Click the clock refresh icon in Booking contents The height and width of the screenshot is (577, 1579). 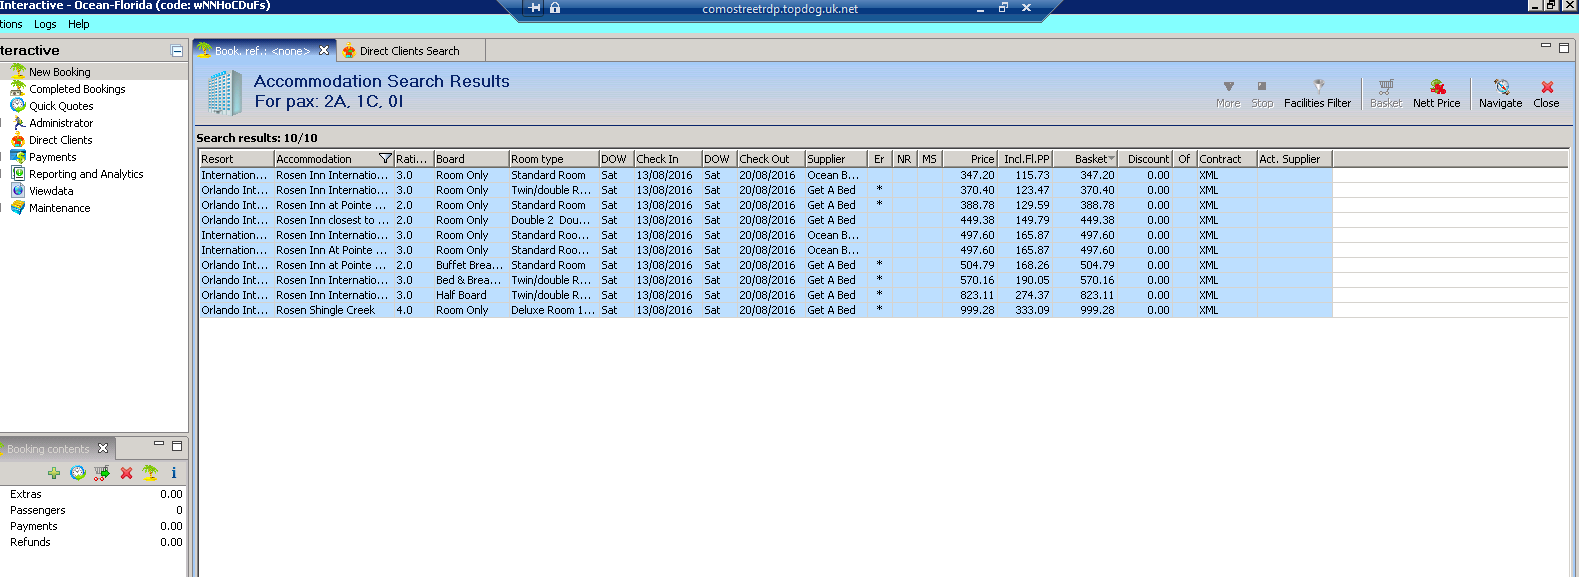tap(78, 473)
